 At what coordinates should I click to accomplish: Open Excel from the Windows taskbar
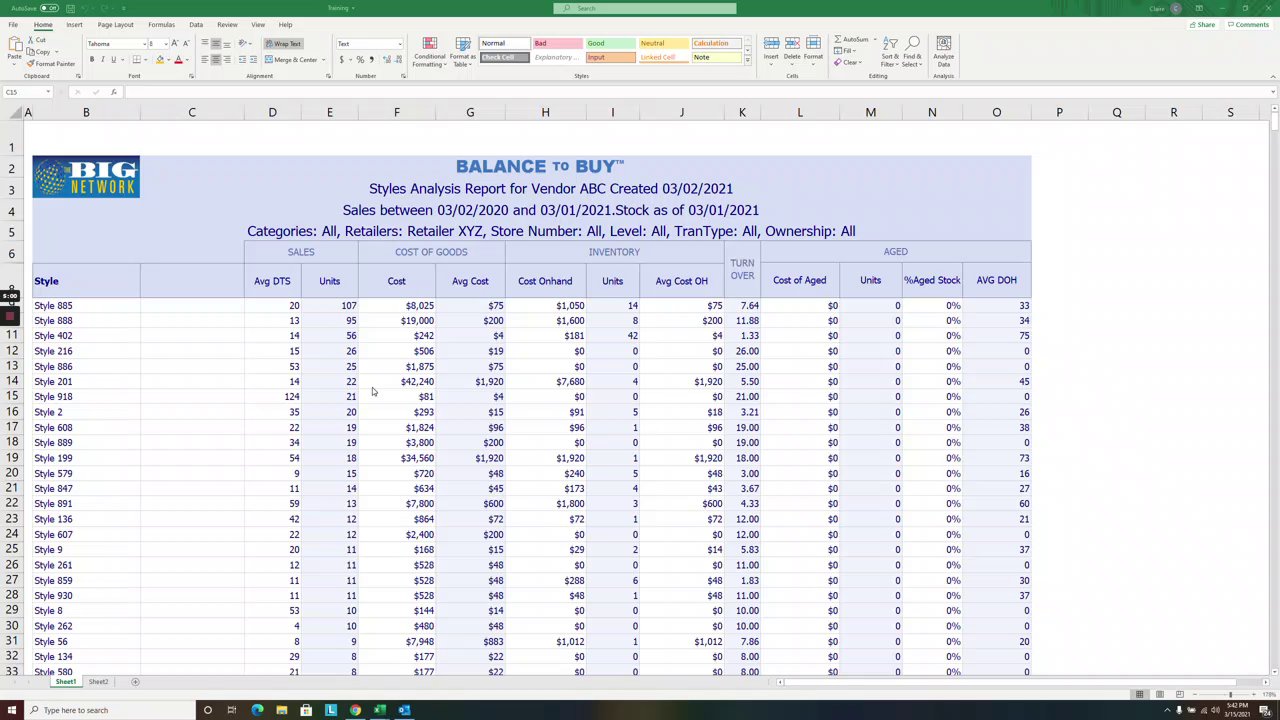click(x=380, y=710)
